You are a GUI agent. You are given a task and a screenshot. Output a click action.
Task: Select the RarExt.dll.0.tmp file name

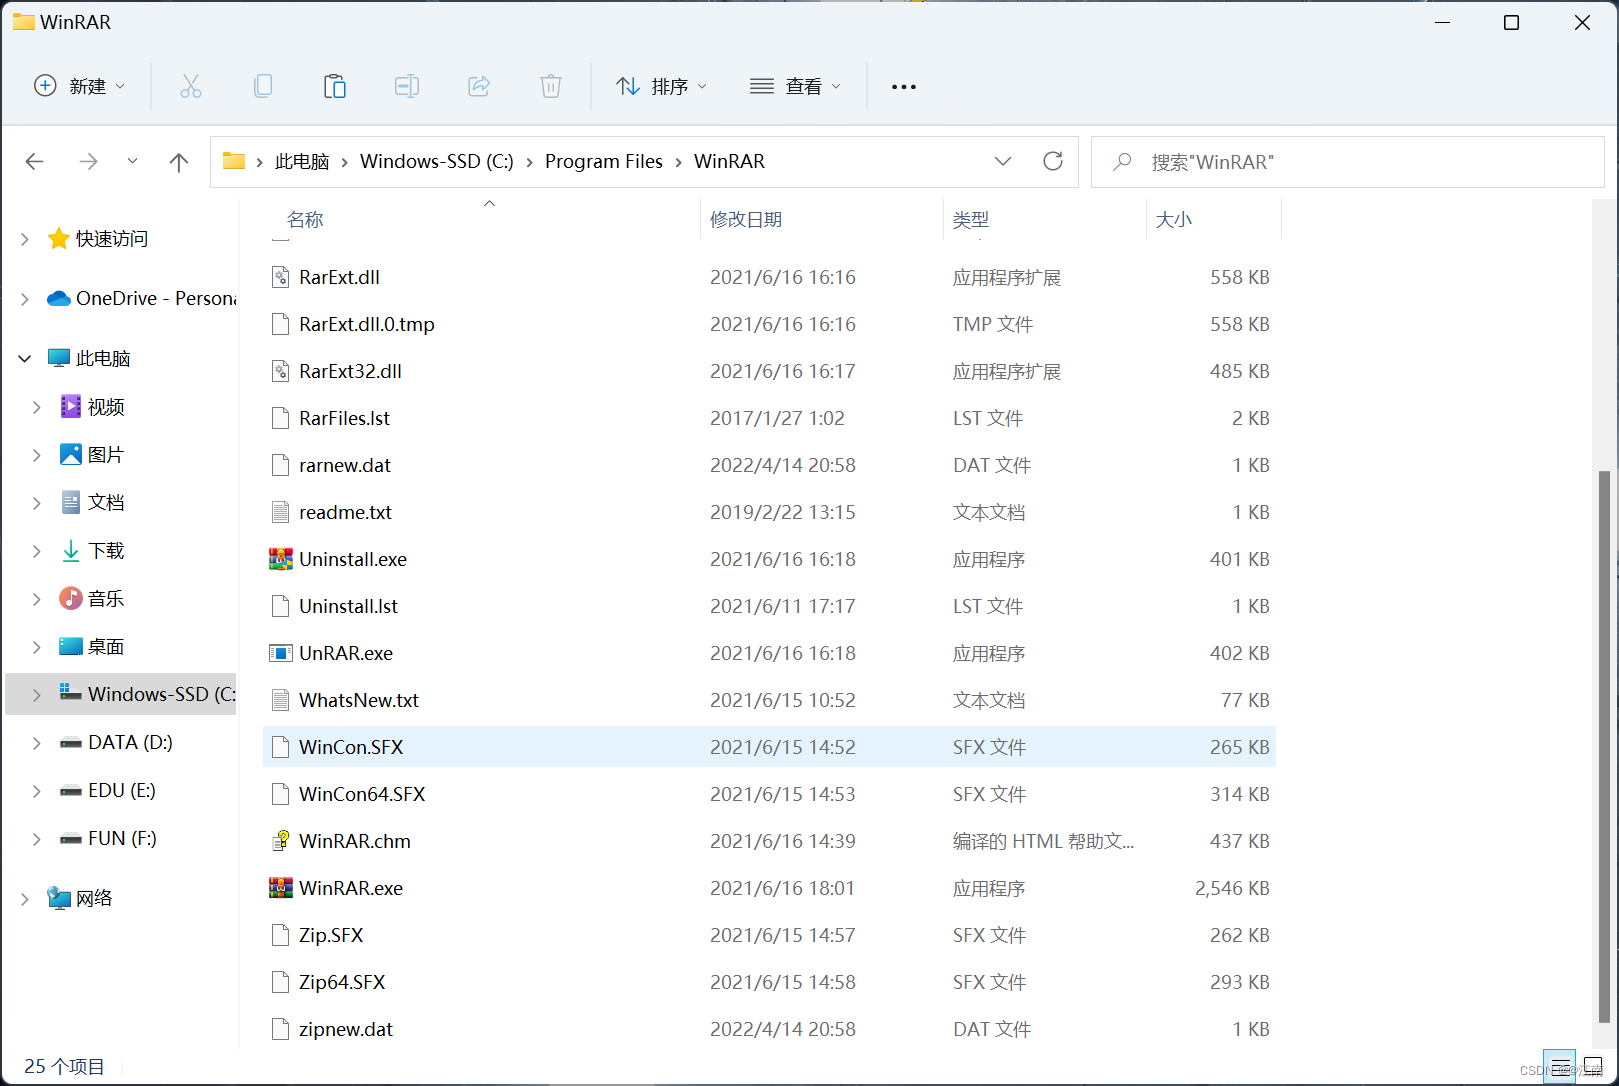pyautogui.click(x=367, y=324)
